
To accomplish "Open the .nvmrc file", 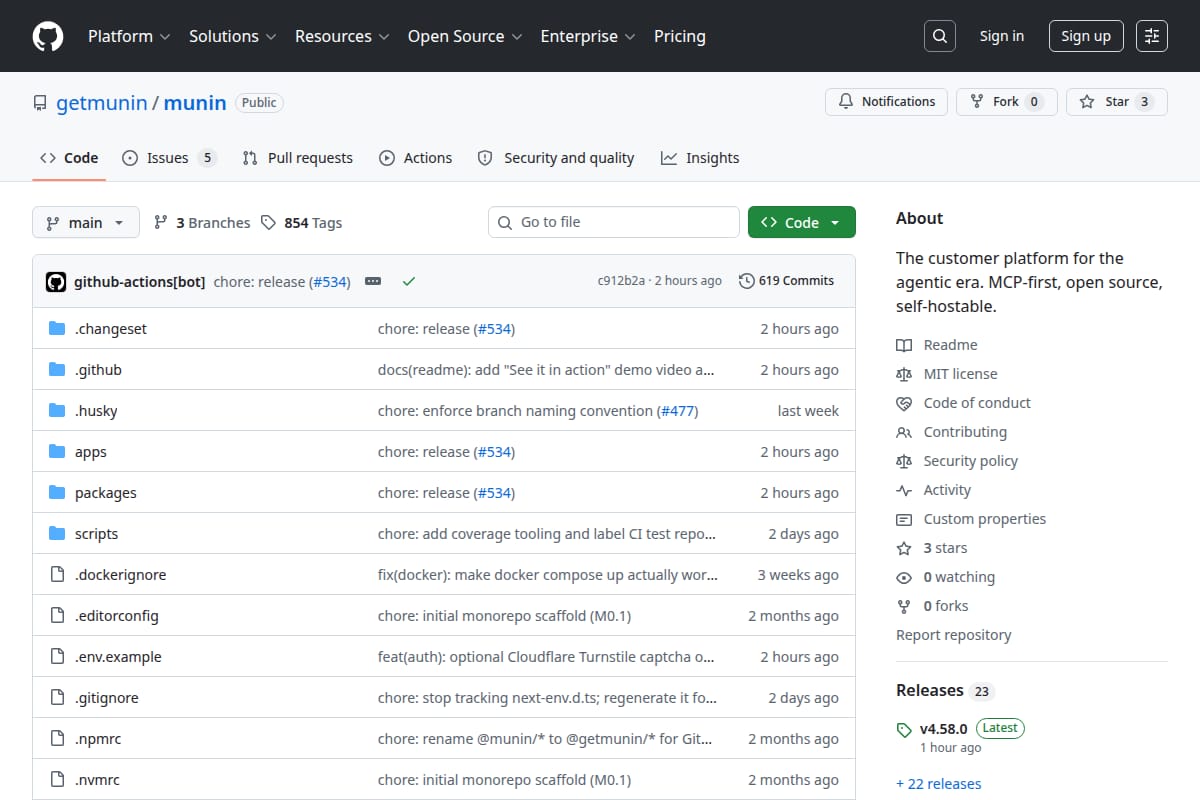I will pyautogui.click(x=97, y=780).
